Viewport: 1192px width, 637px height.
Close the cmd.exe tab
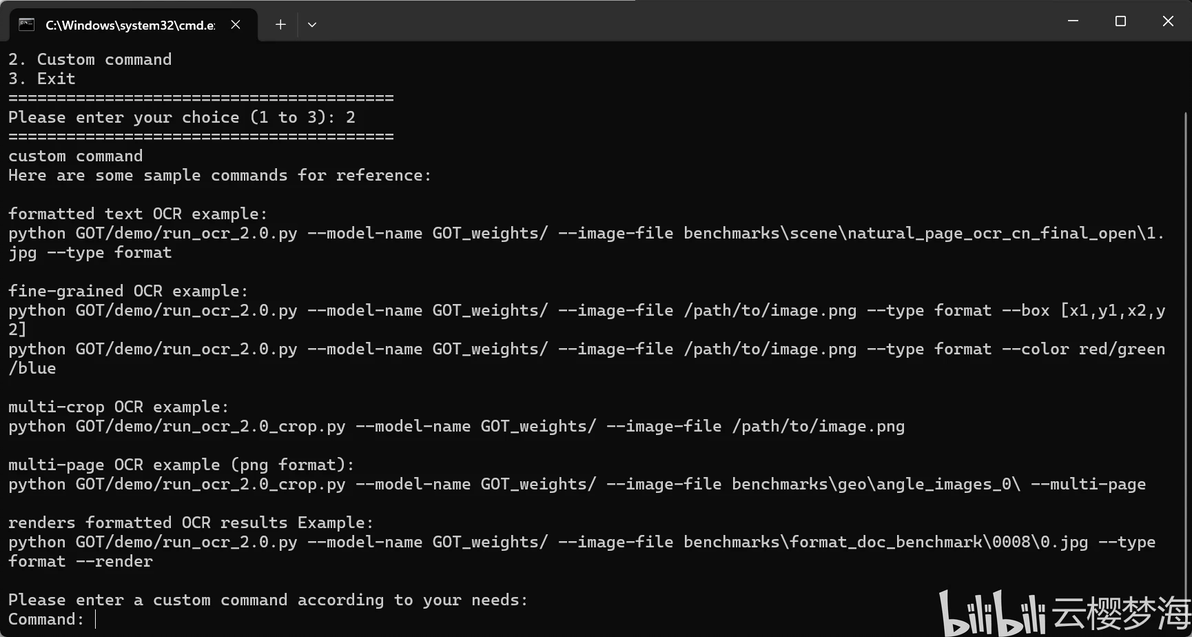point(236,24)
